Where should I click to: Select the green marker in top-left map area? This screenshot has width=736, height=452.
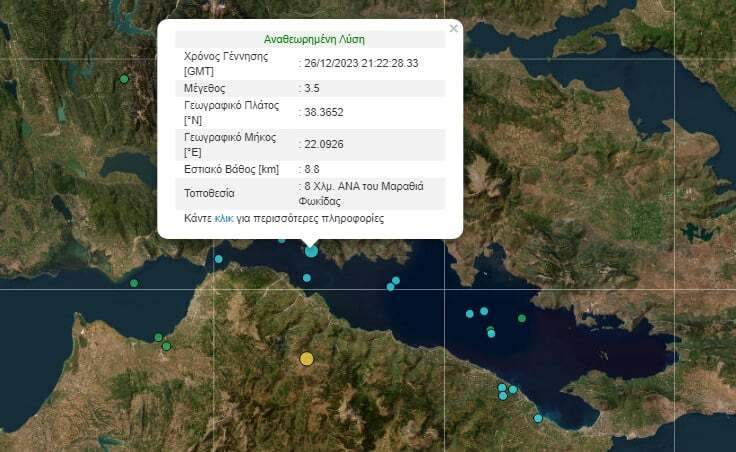(x=124, y=79)
